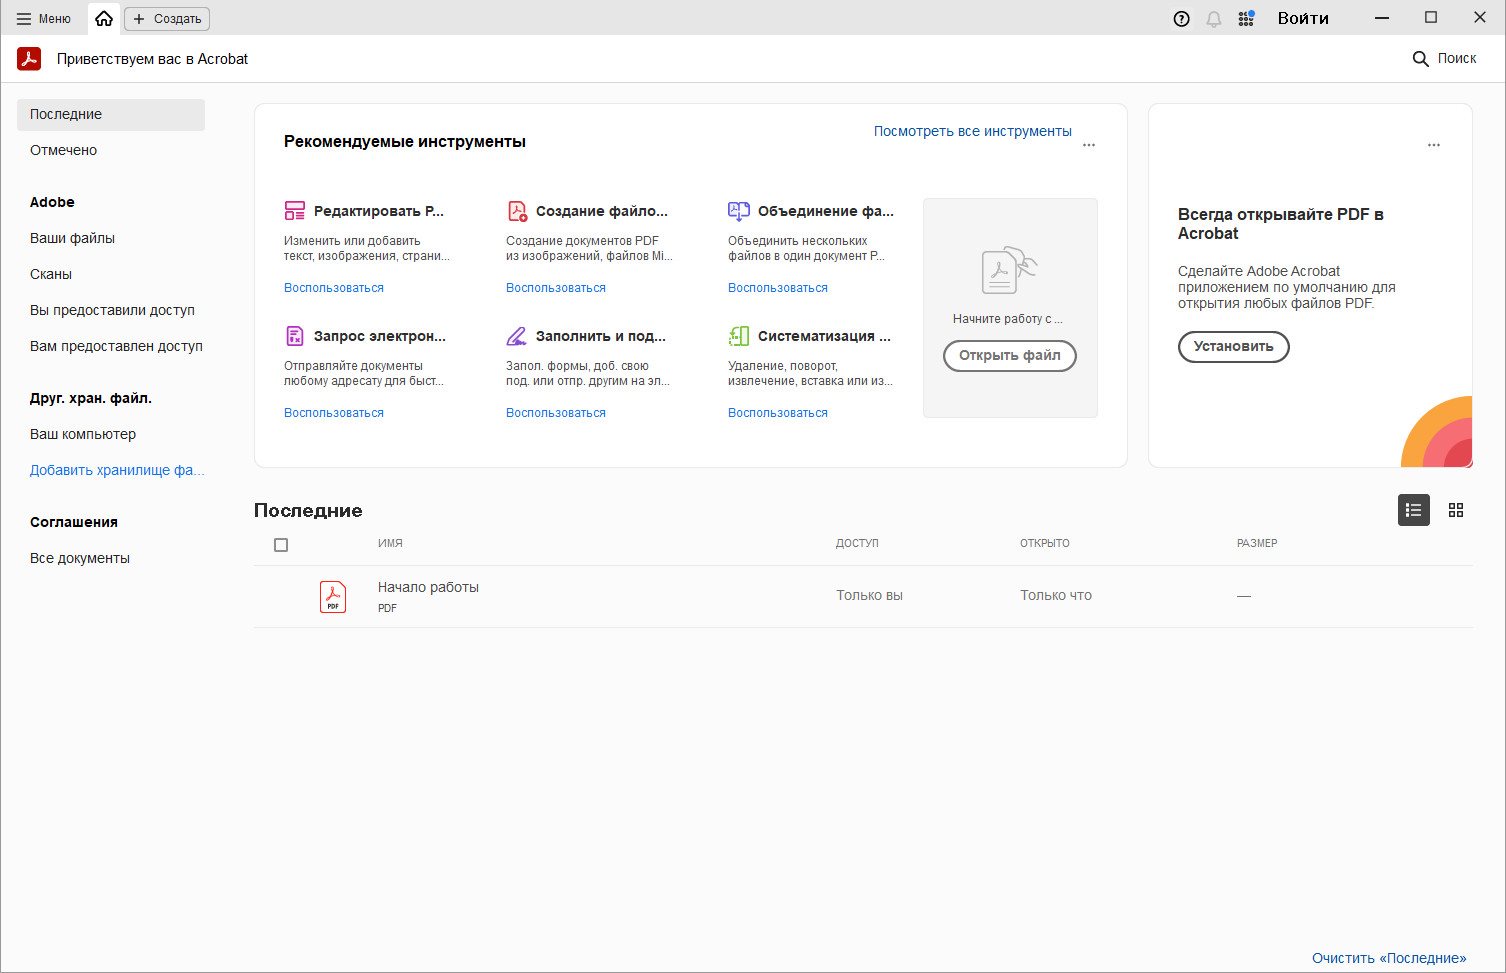Click the Редактировать PDF tool icon
Screen dimensions: 1506x973
294,211
